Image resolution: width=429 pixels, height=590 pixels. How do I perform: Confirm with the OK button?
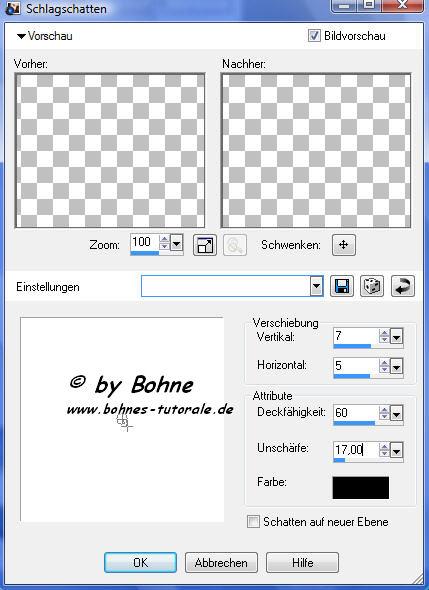click(140, 563)
